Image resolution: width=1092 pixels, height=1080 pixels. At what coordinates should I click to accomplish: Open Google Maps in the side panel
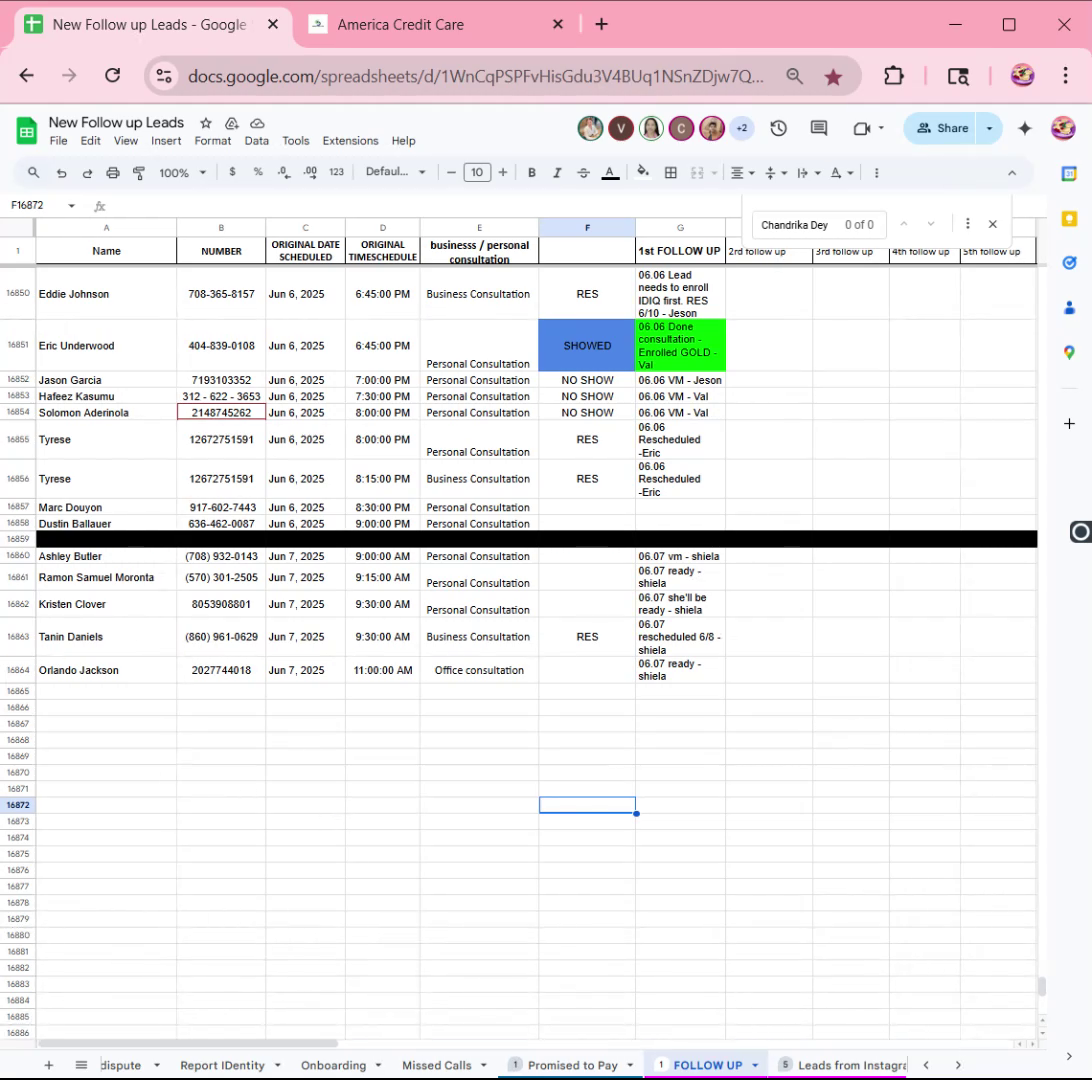1069,352
